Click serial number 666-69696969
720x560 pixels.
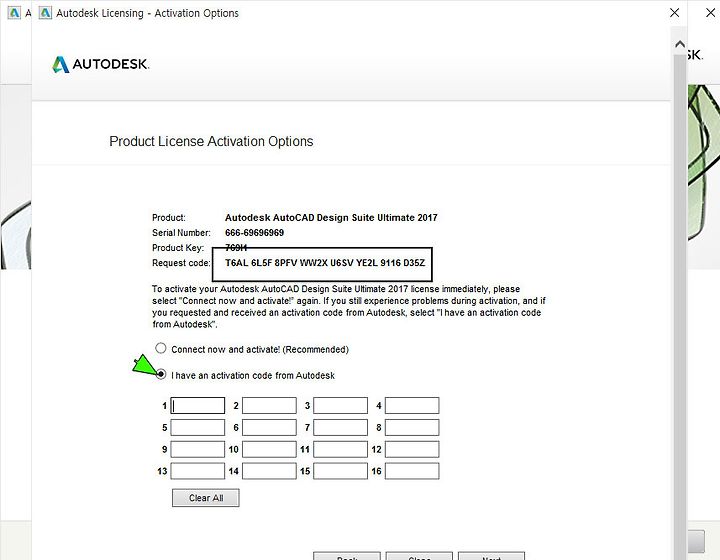(254, 233)
